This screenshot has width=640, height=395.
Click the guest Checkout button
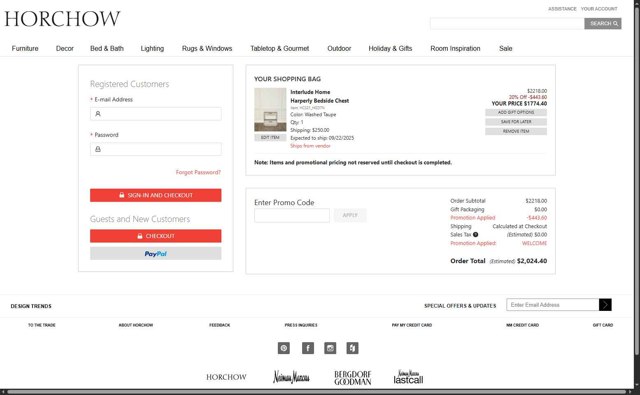pyautogui.click(x=156, y=236)
